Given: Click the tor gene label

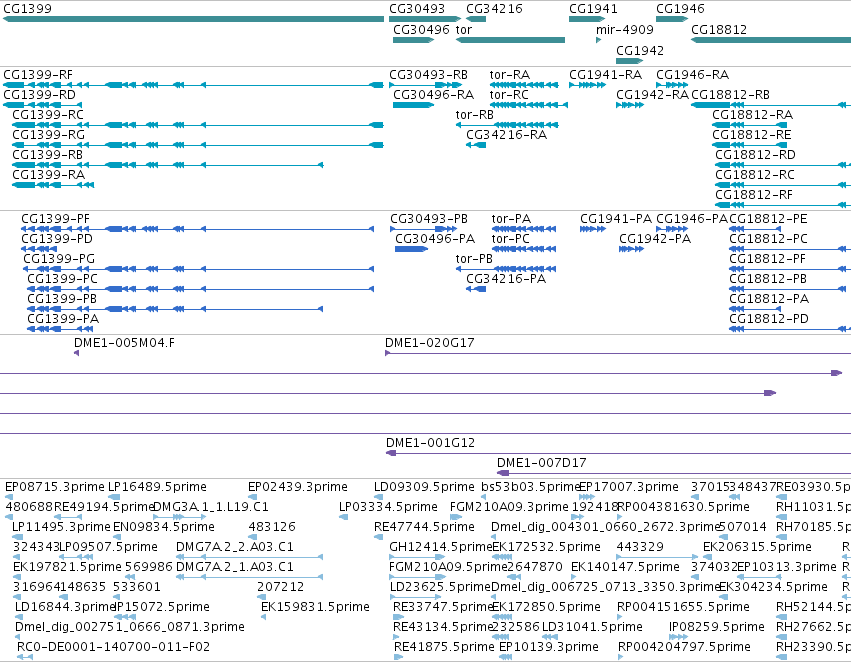Looking at the screenshot, I should [463, 29].
